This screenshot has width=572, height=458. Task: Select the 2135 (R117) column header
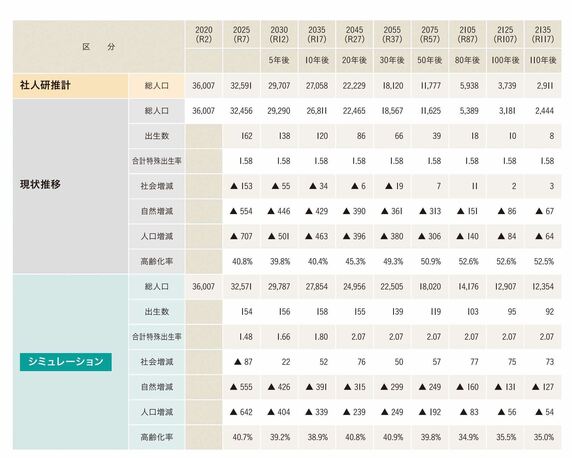[542, 35]
